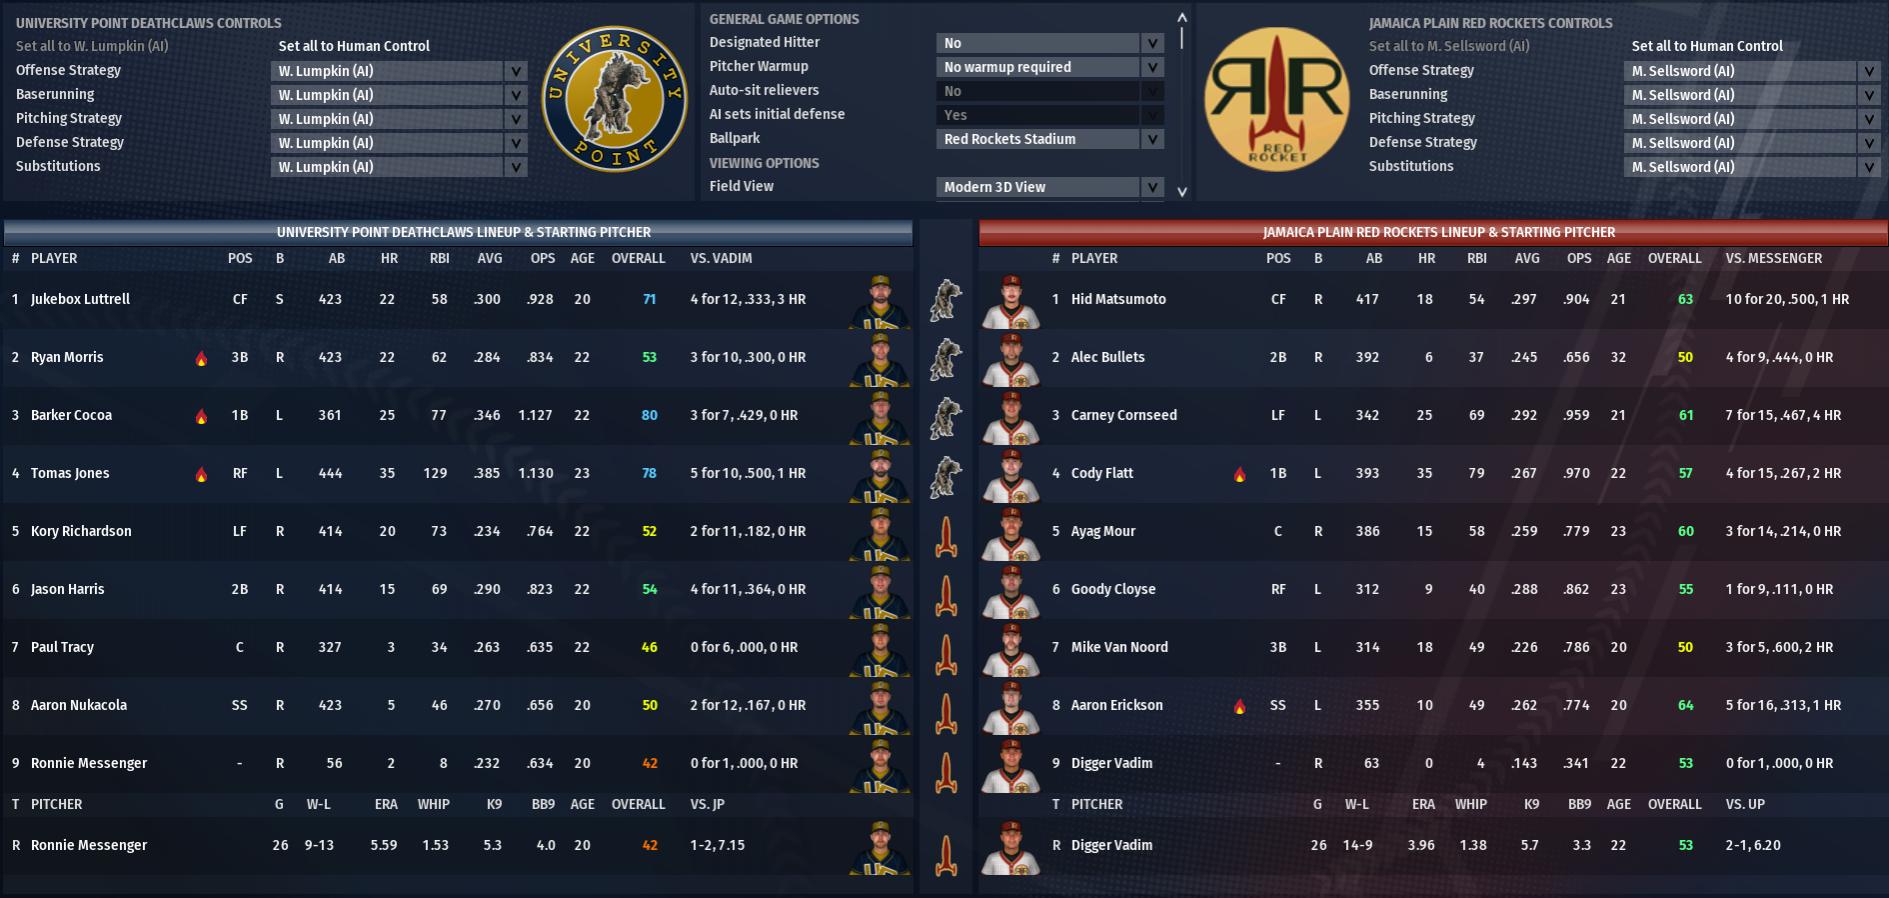Open Red Rockets Substitutions dropdown

click(x=1752, y=167)
